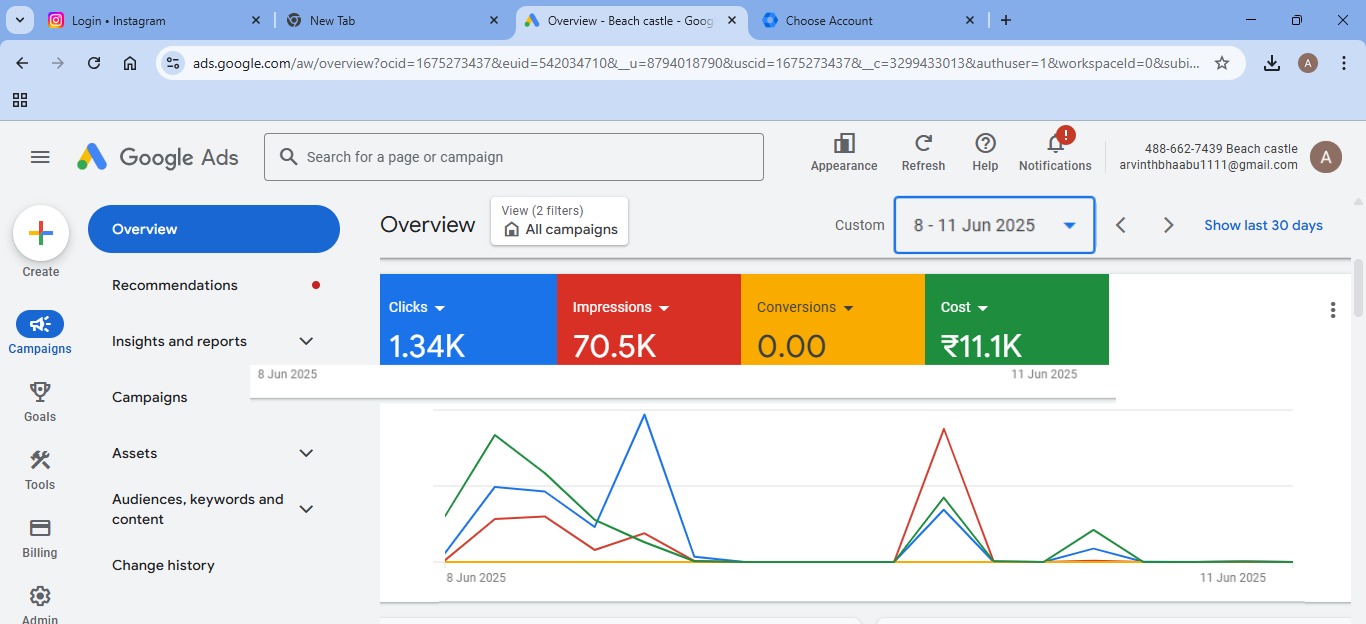The height and width of the screenshot is (624, 1366).
Task: Click Show last 30 days link
Action: (x=1263, y=225)
